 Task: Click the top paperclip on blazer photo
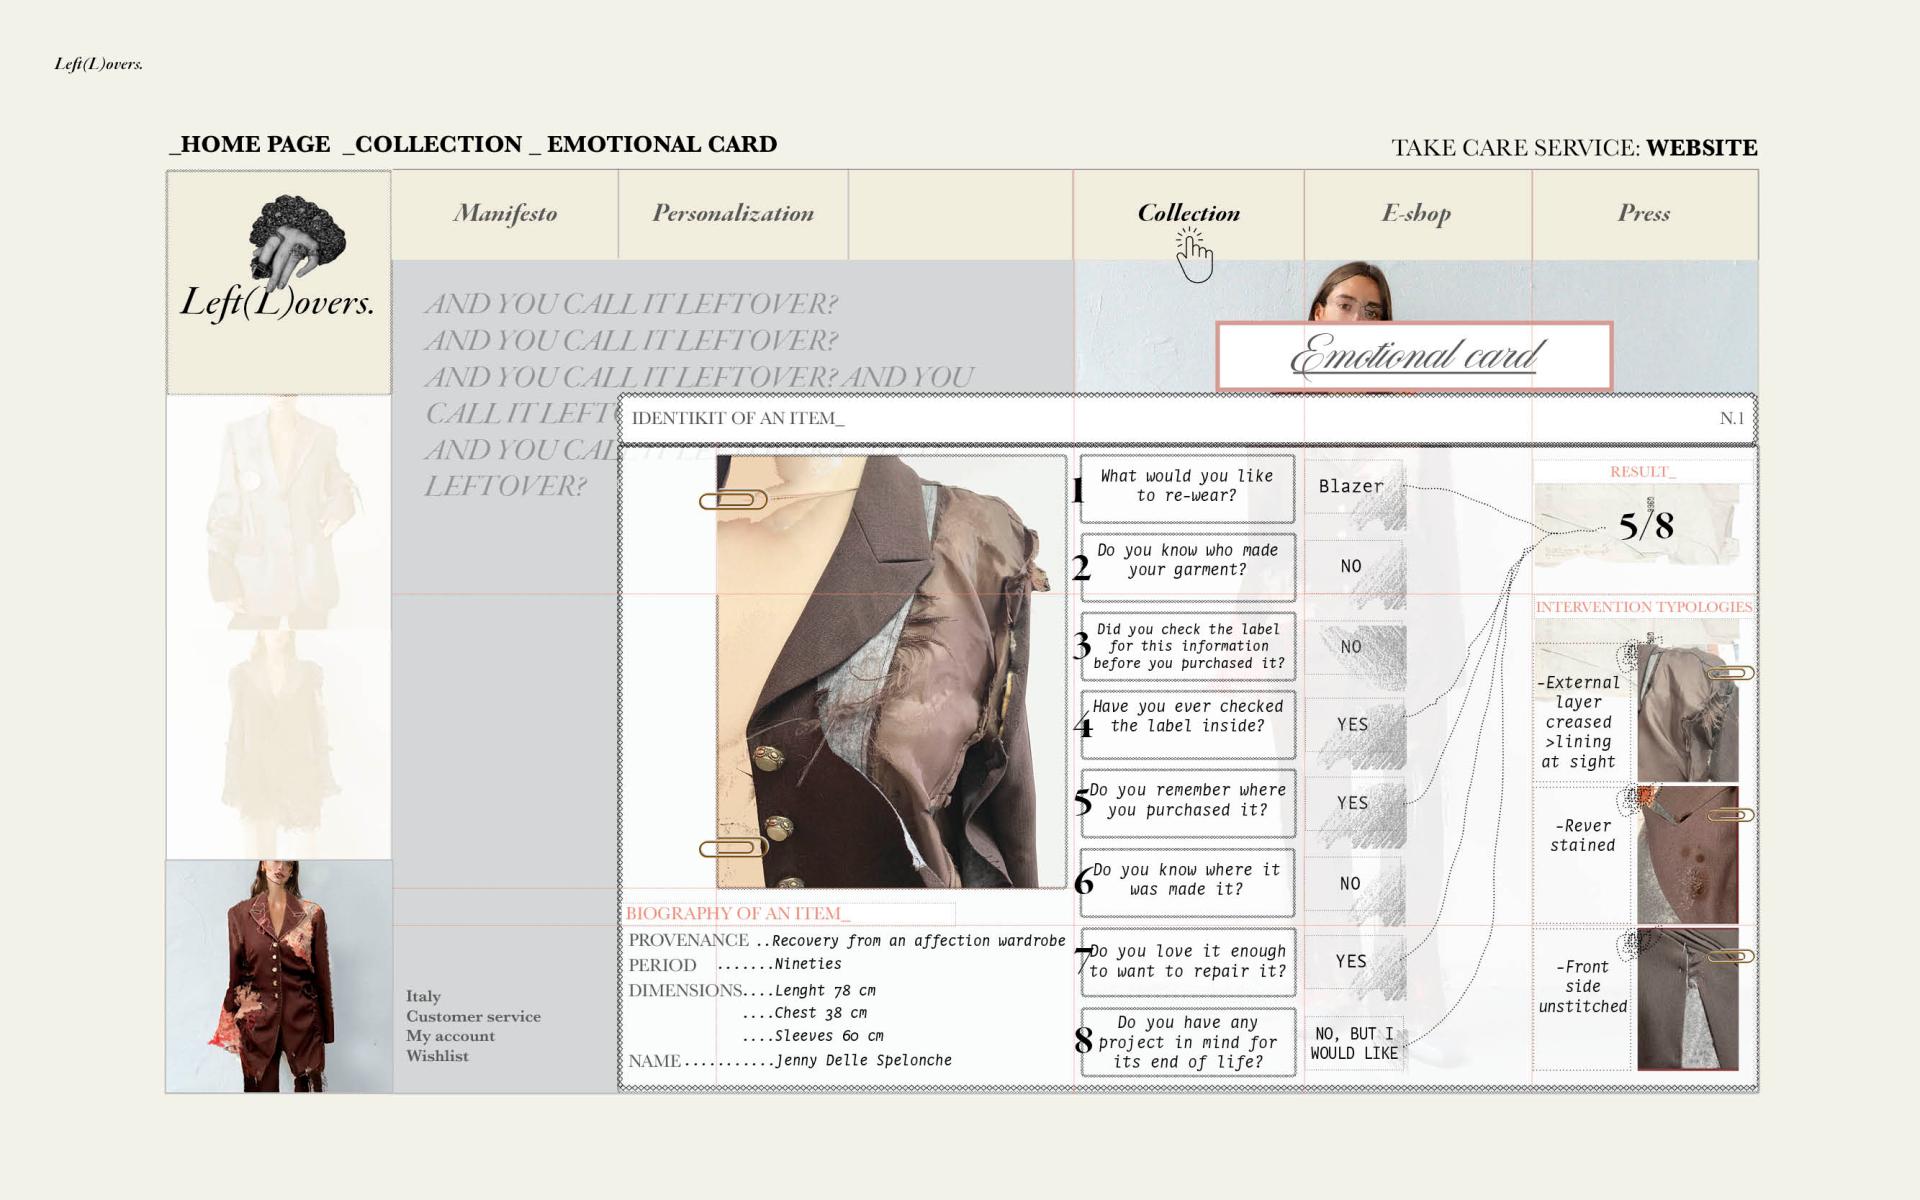(733, 500)
